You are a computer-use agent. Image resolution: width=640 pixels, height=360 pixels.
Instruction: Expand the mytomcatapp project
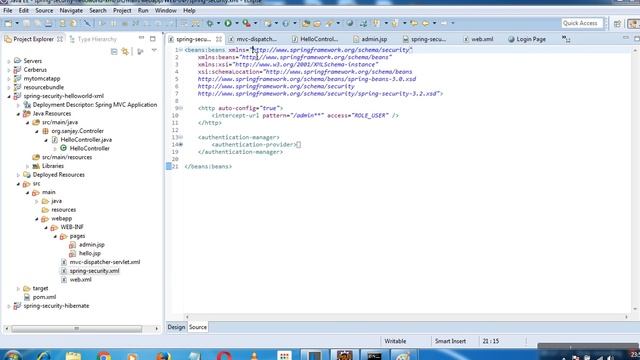(9, 78)
